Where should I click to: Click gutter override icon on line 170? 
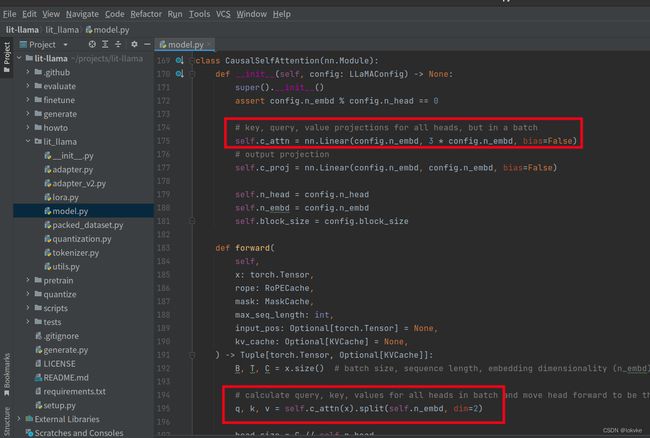pos(179,74)
